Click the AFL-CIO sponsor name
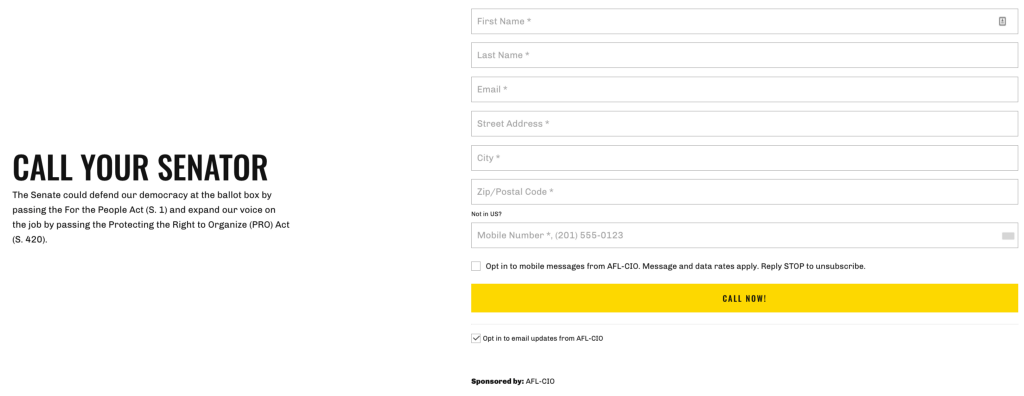 tap(540, 381)
